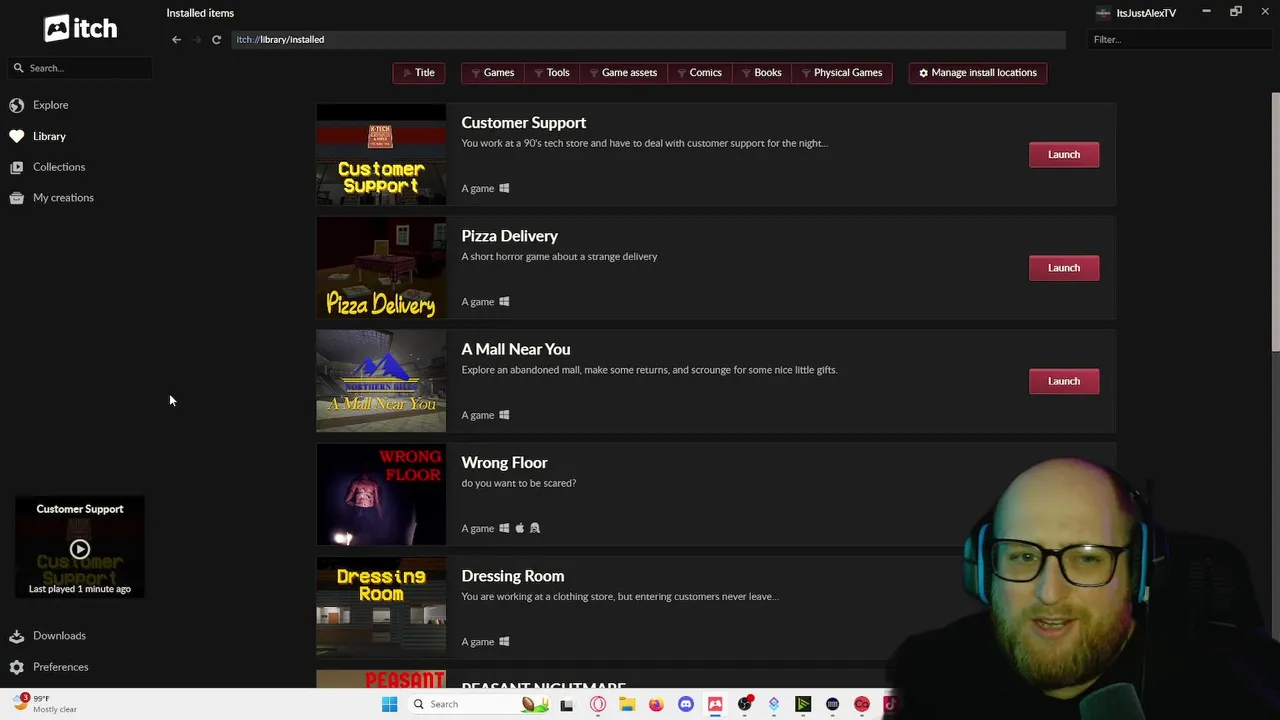Reload the page with refresh icon
Viewport: 1280px width, 720px height.
pyautogui.click(x=216, y=40)
